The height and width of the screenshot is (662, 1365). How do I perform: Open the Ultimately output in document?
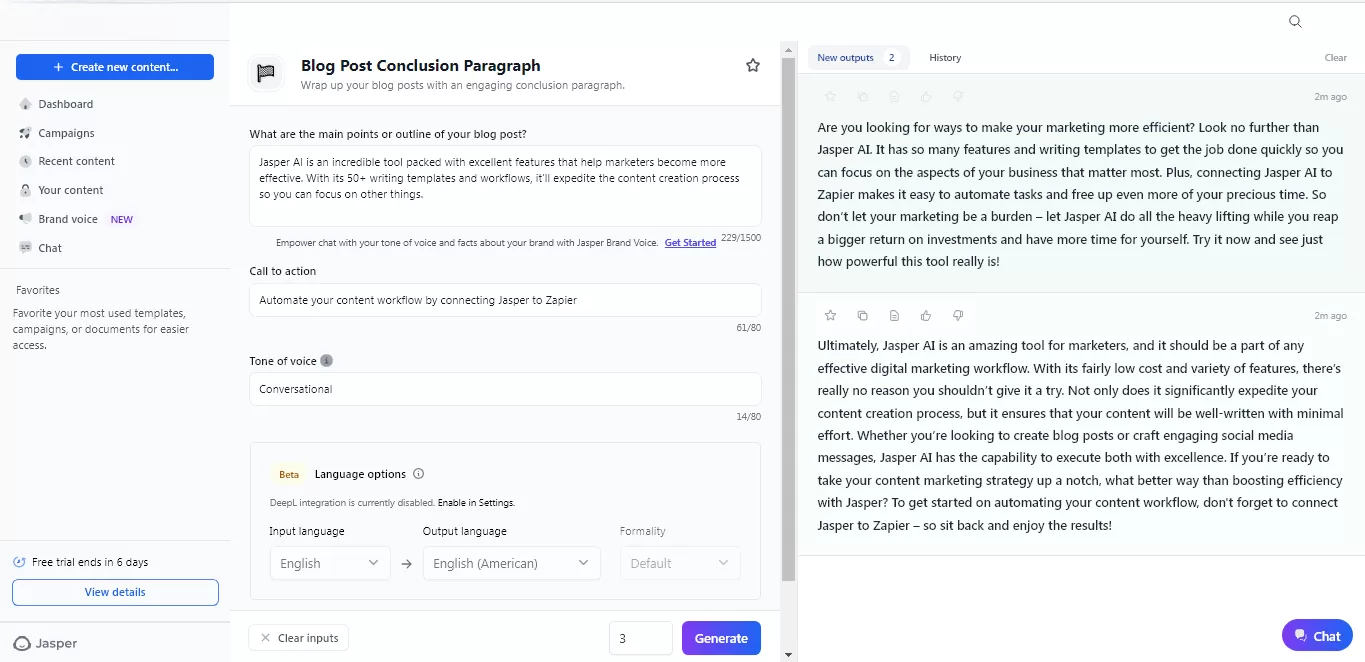coord(894,316)
